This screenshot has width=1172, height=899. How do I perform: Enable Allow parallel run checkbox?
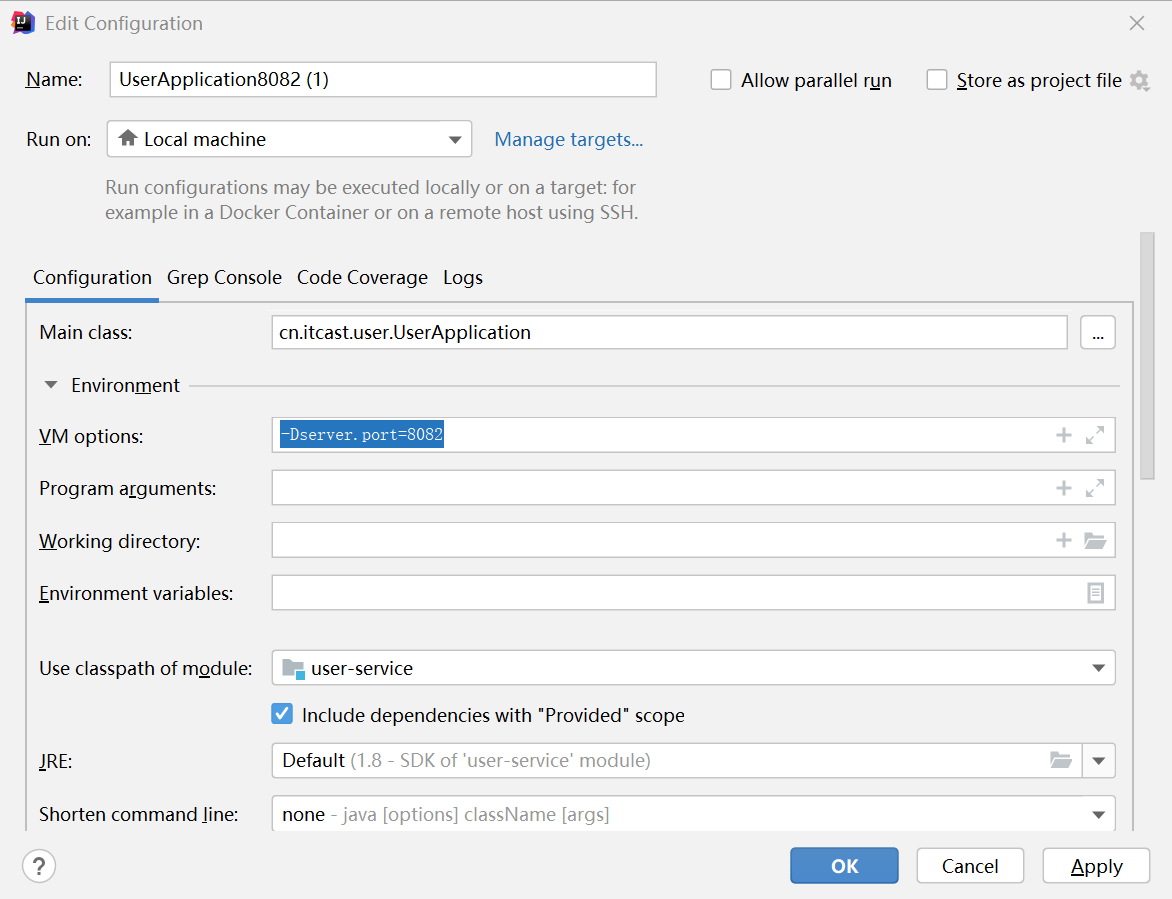[721, 81]
